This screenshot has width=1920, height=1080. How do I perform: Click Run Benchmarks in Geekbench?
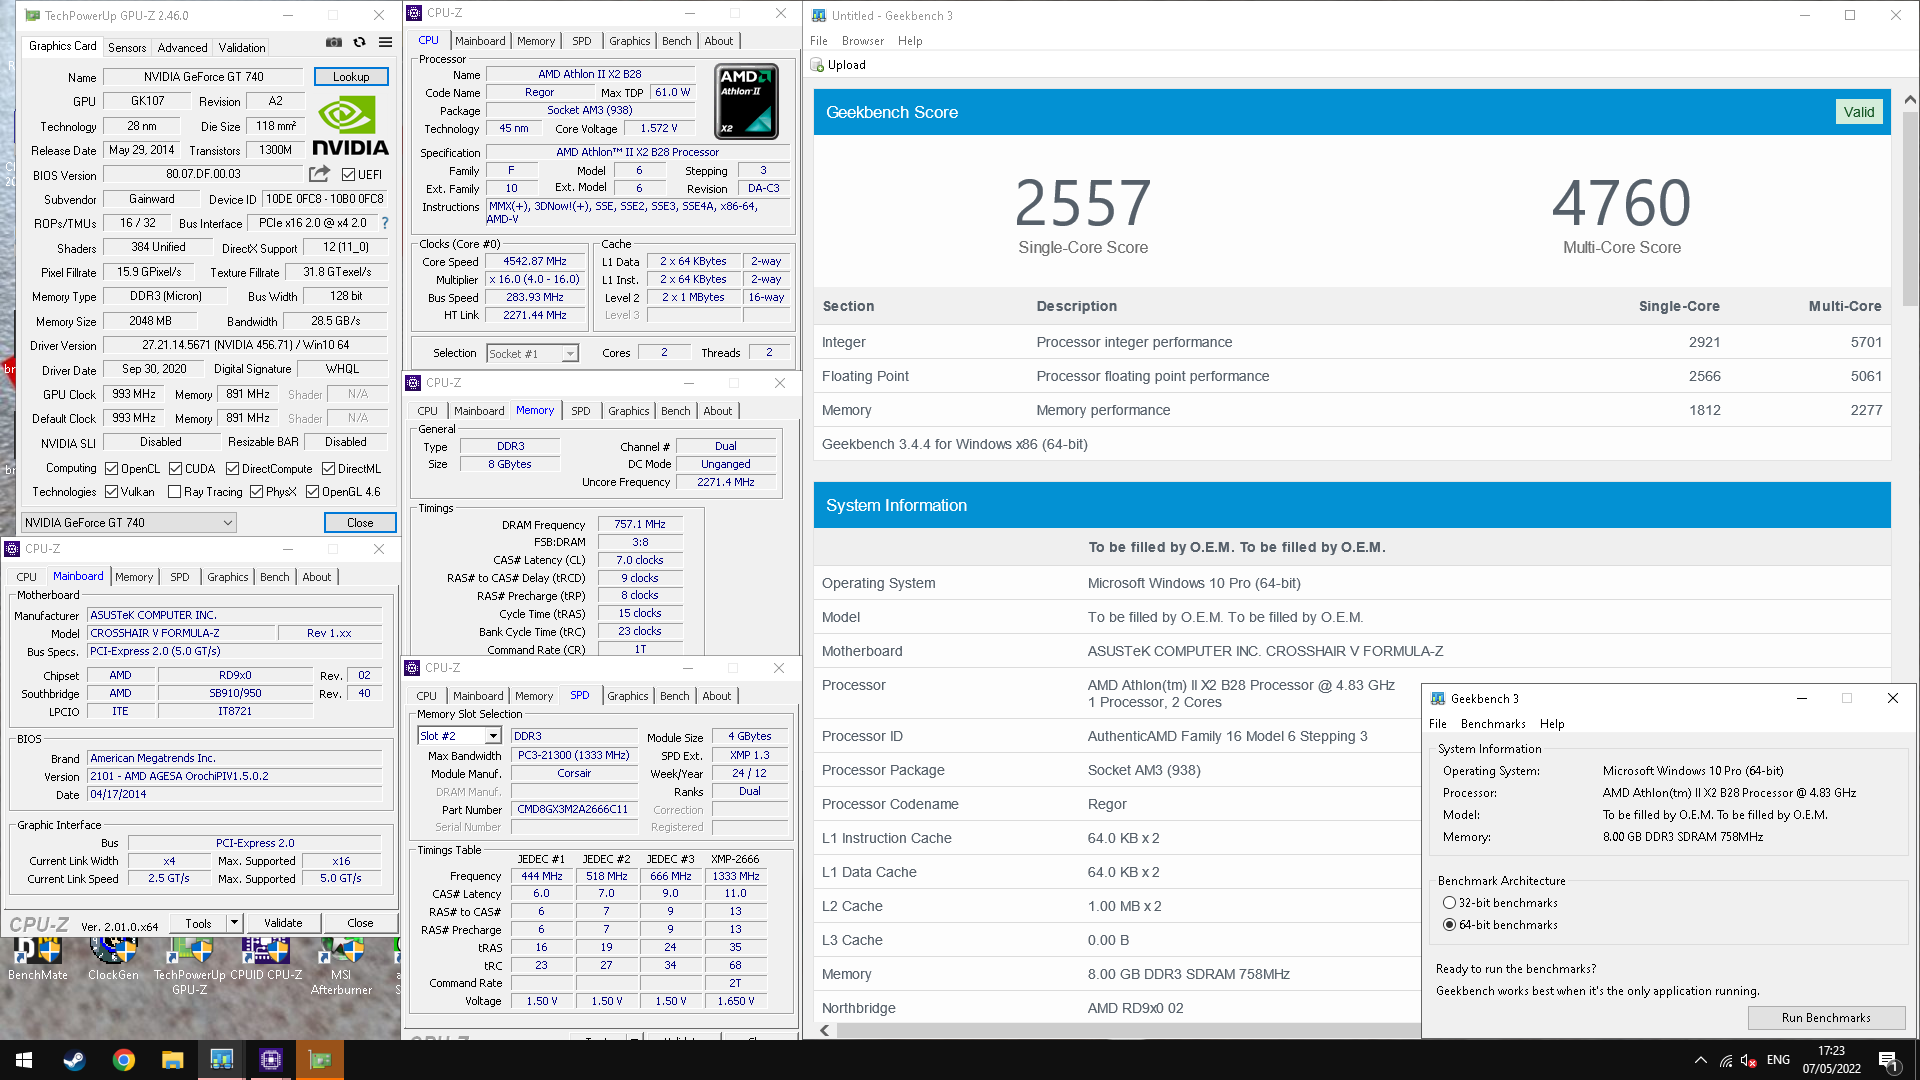tap(1826, 1017)
